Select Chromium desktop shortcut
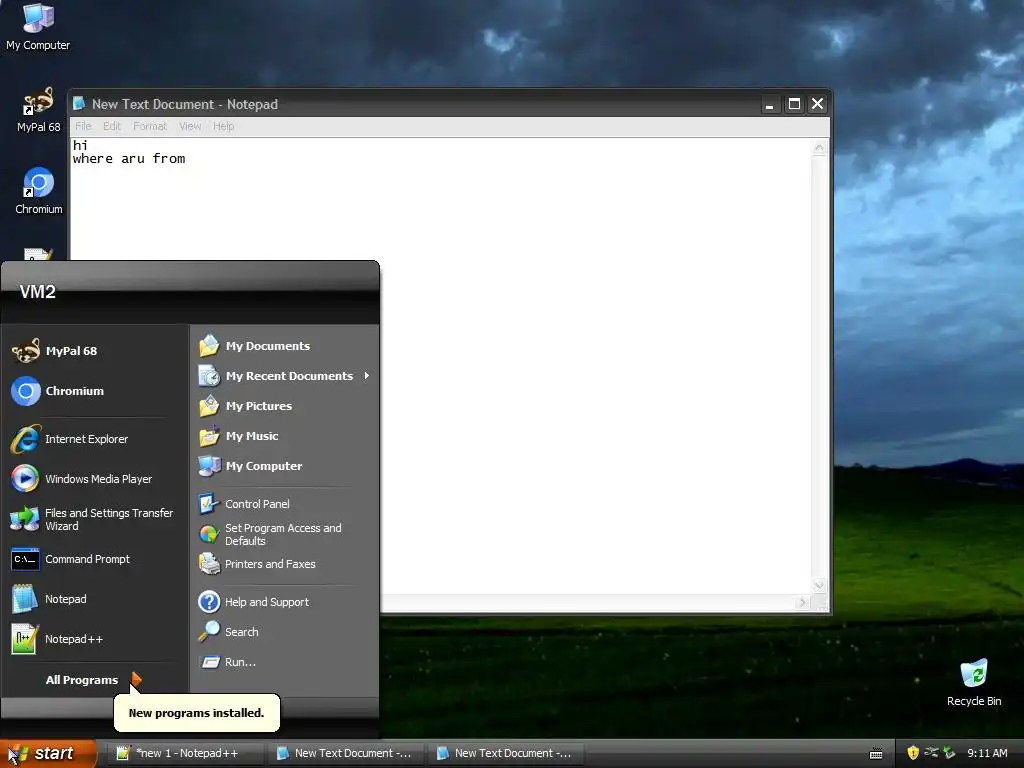The width and height of the screenshot is (1024, 768). tap(39, 191)
